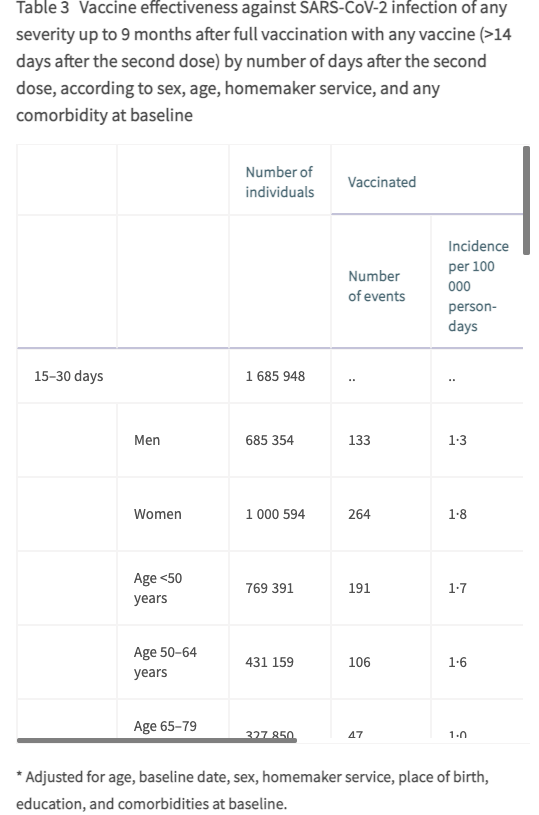Click the horizontal table scrollbar thumb
This screenshot has width=539, height=815.
coord(157,740)
